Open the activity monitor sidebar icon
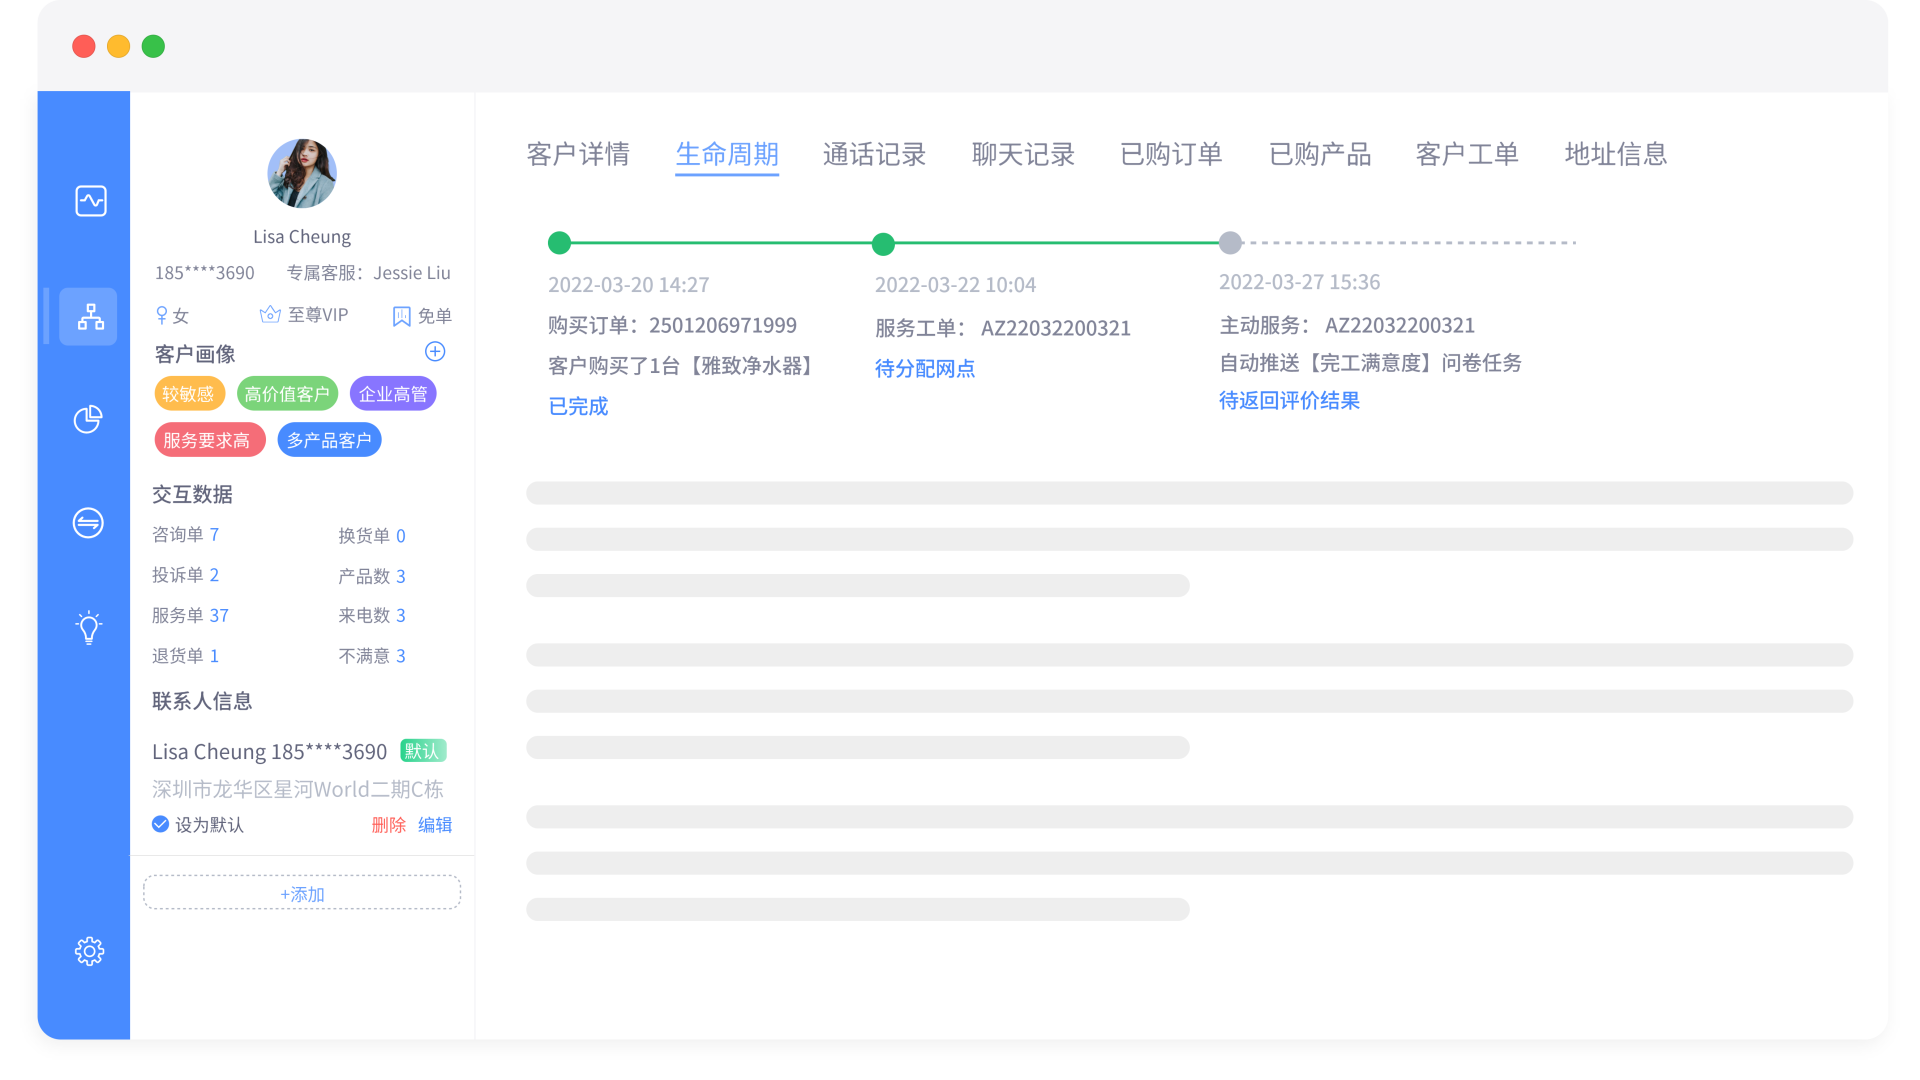 [x=90, y=201]
